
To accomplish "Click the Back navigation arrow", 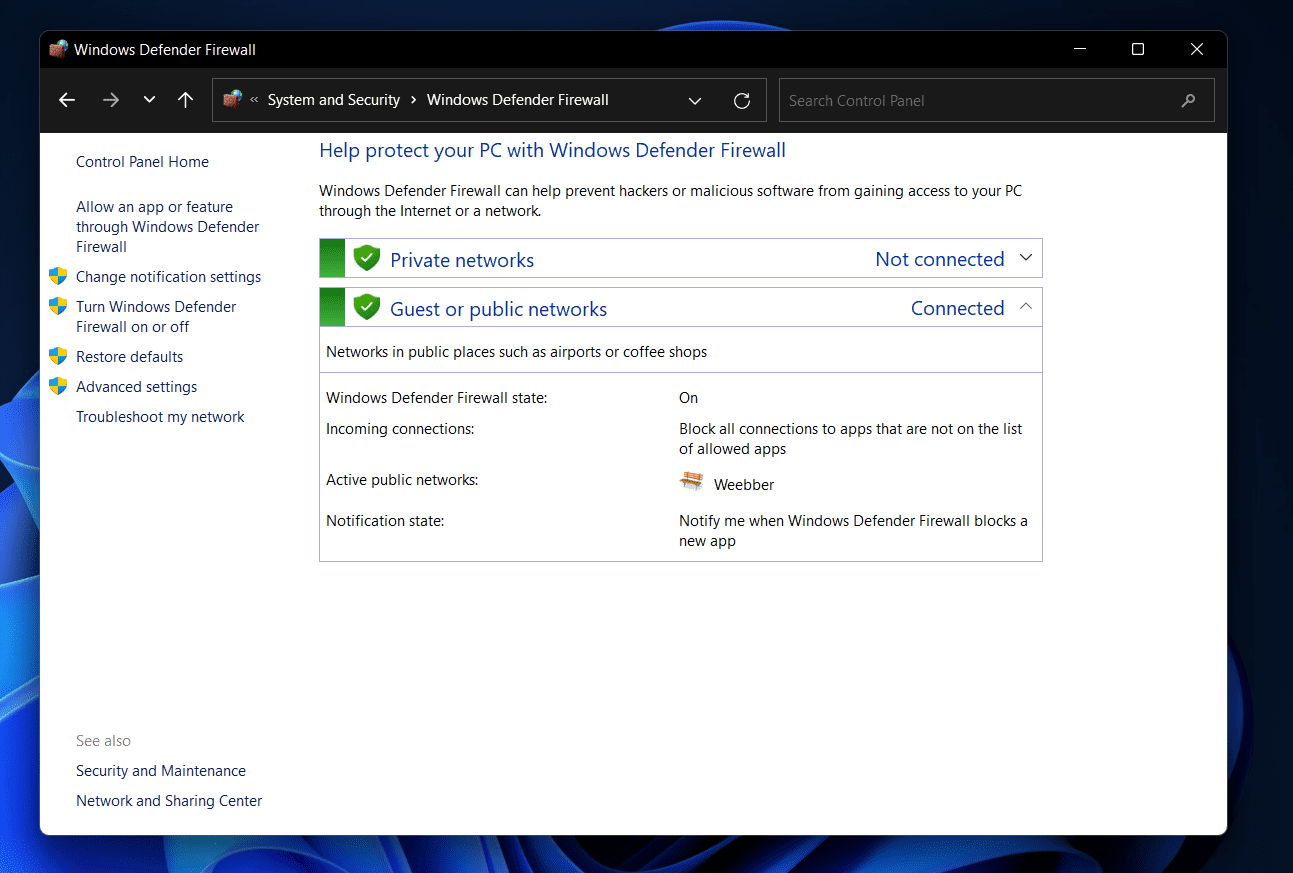I will pyautogui.click(x=67, y=100).
